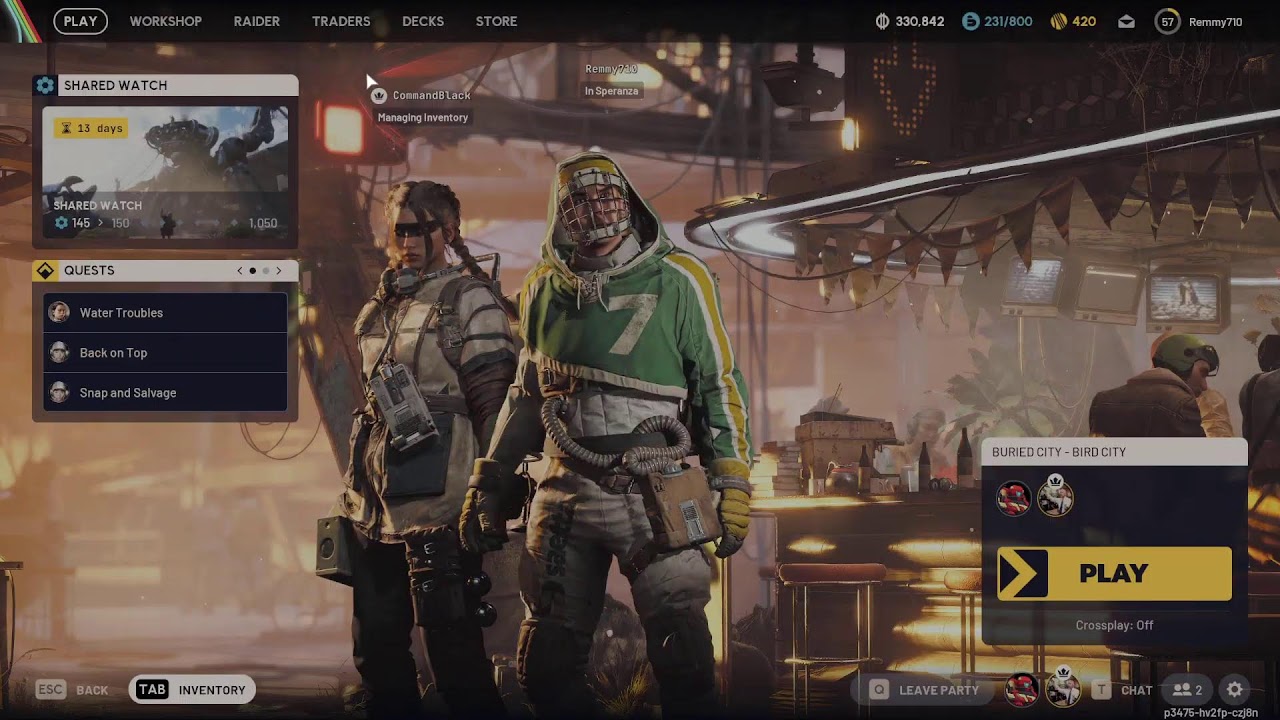Select the Back on Top quest giver portrait
This screenshot has height=720, width=1280.
click(x=59, y=353)
